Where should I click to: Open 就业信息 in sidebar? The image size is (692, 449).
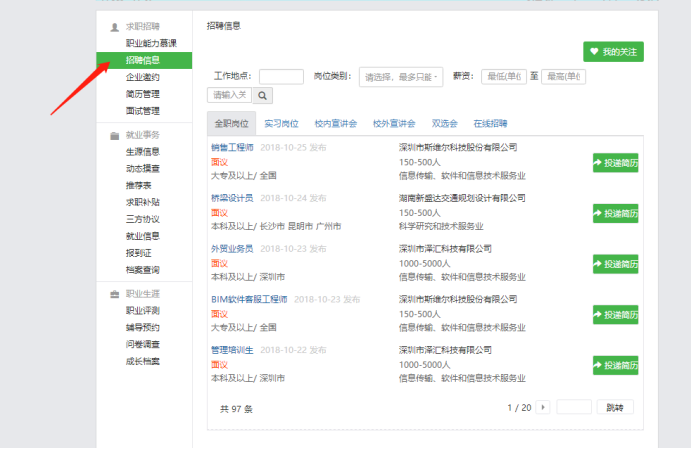[x=143, y=236]
